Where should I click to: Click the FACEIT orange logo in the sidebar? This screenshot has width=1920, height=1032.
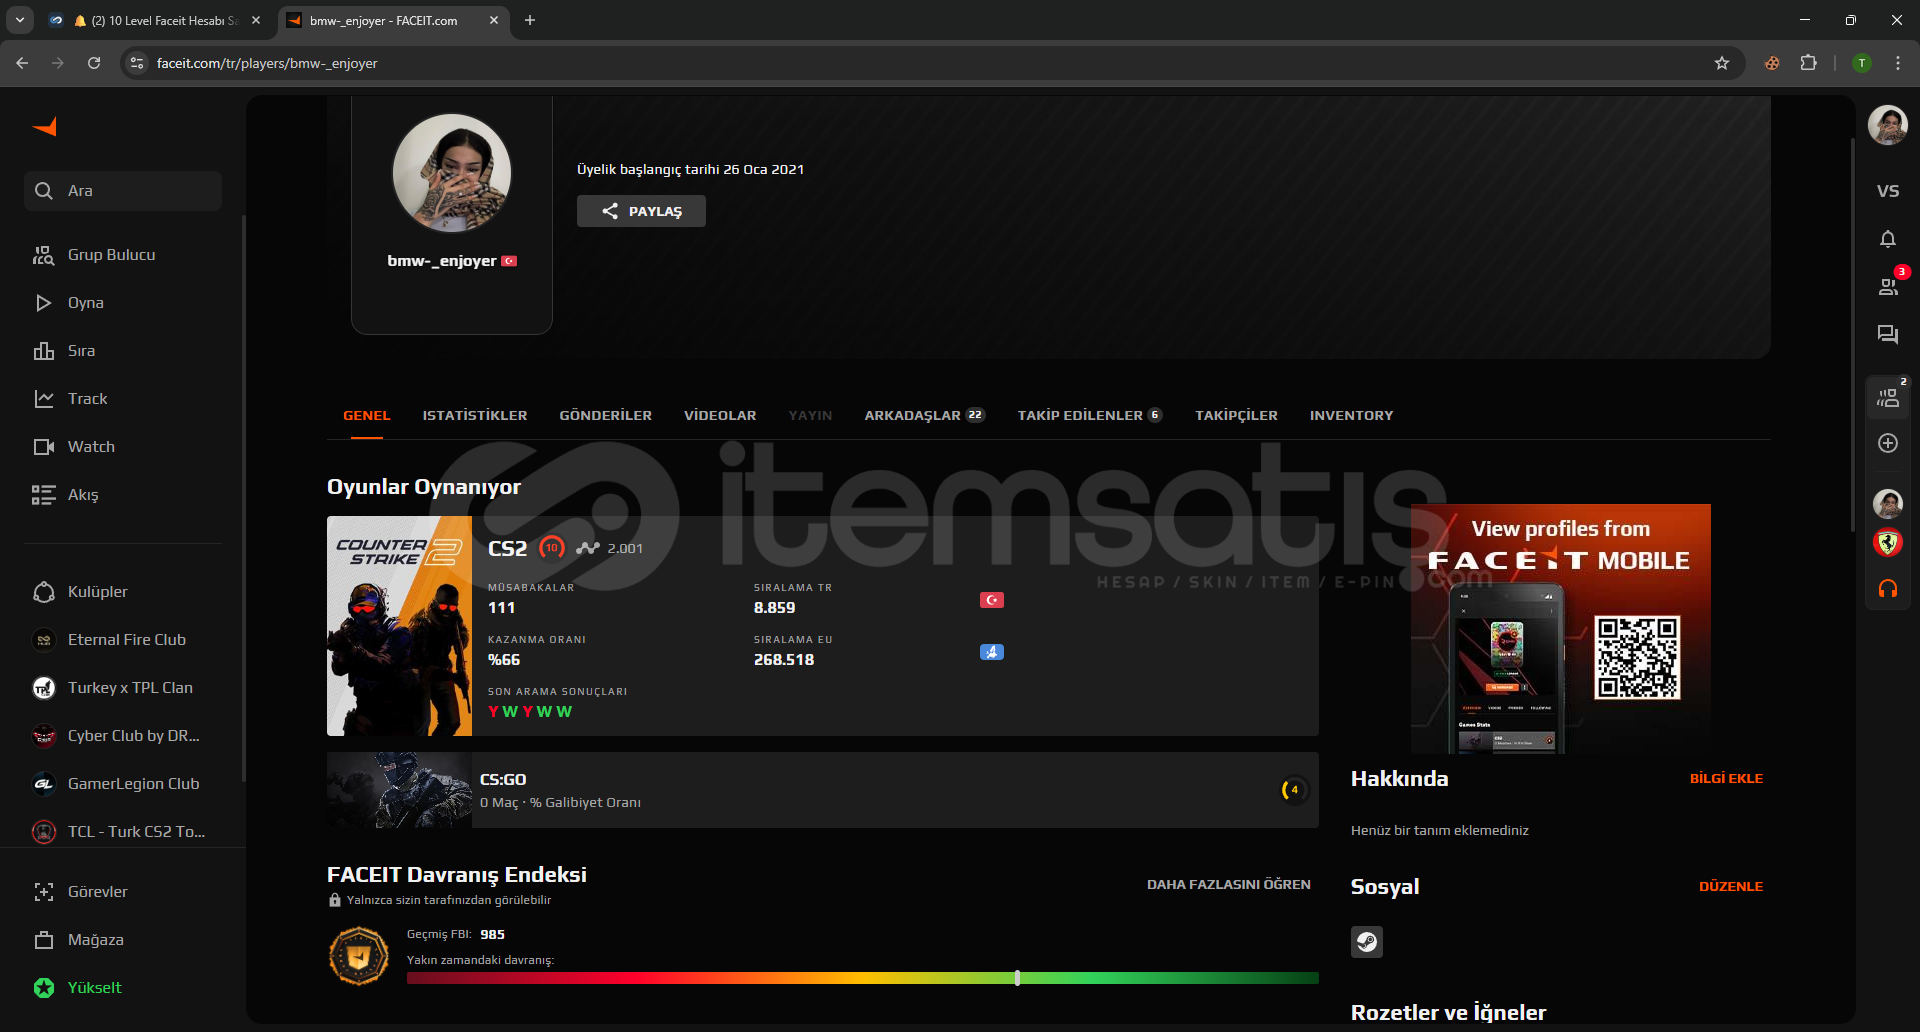45,126
